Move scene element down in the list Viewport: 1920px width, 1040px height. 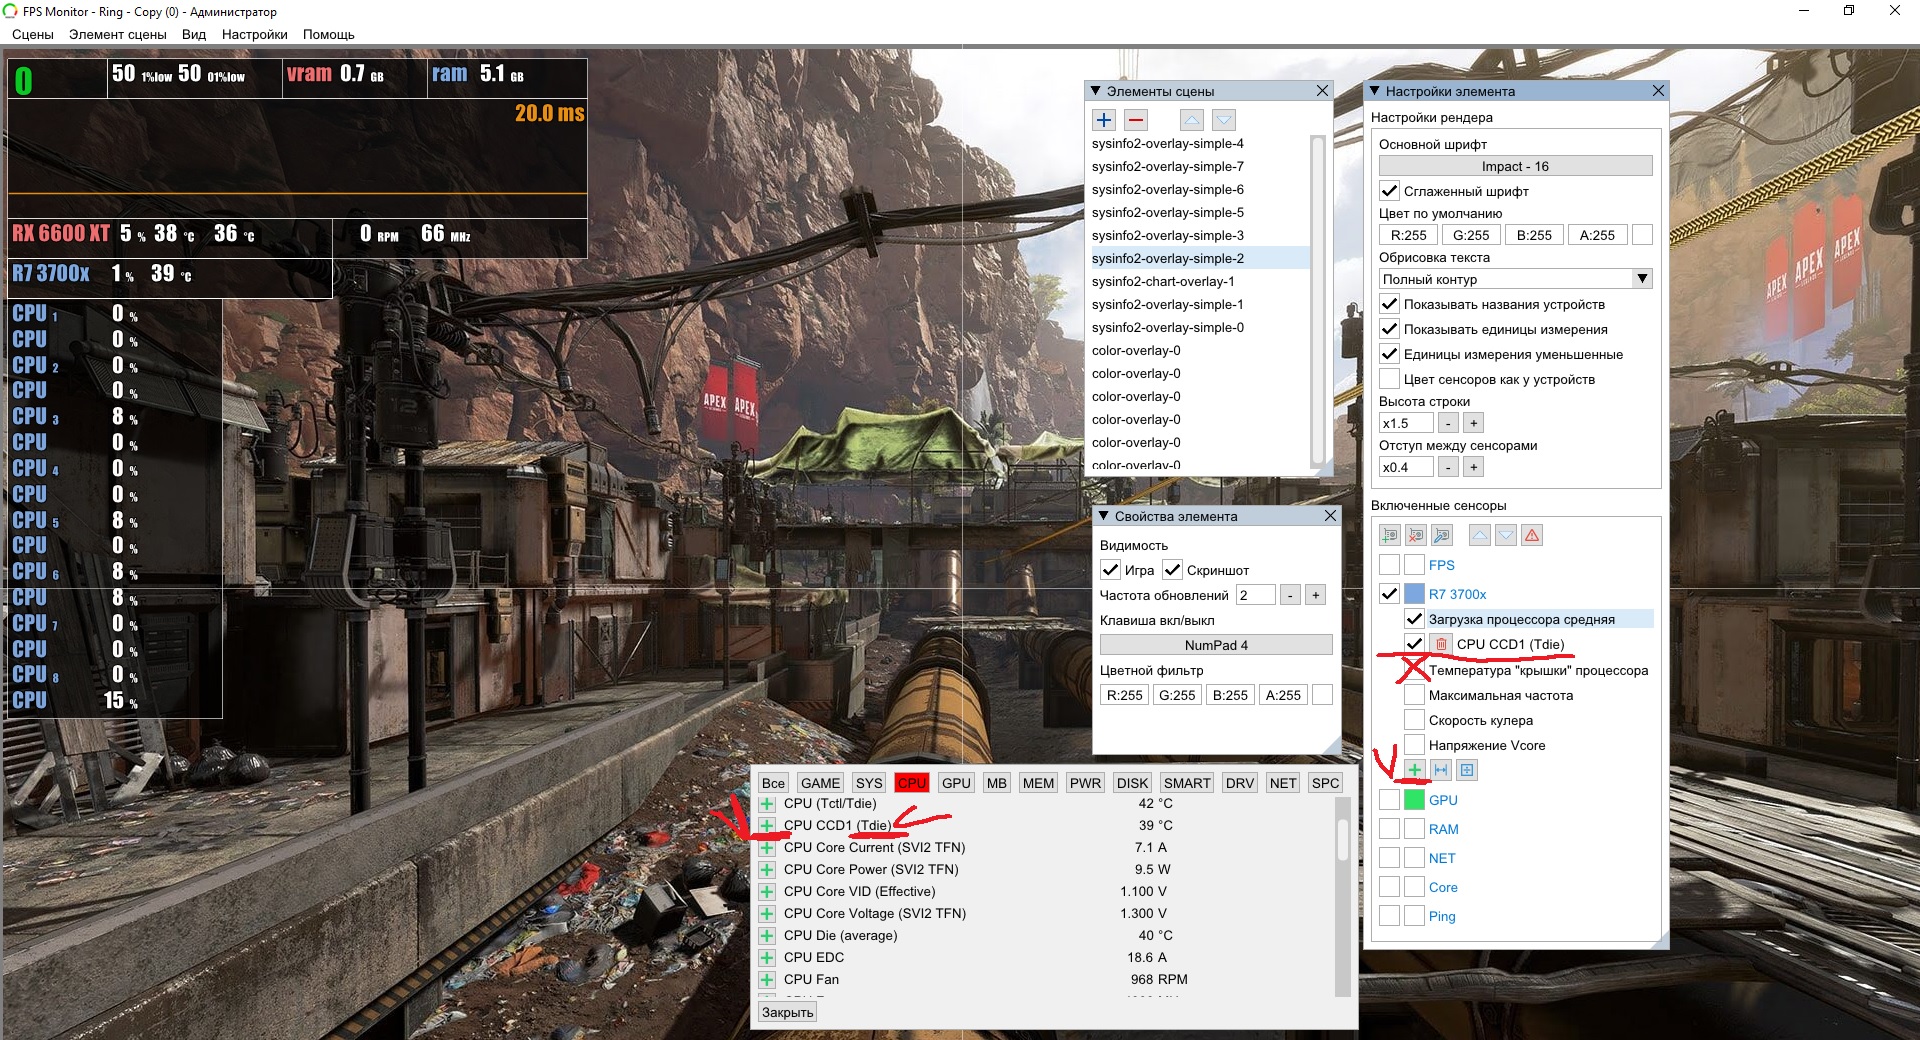tap(1224, 120)
